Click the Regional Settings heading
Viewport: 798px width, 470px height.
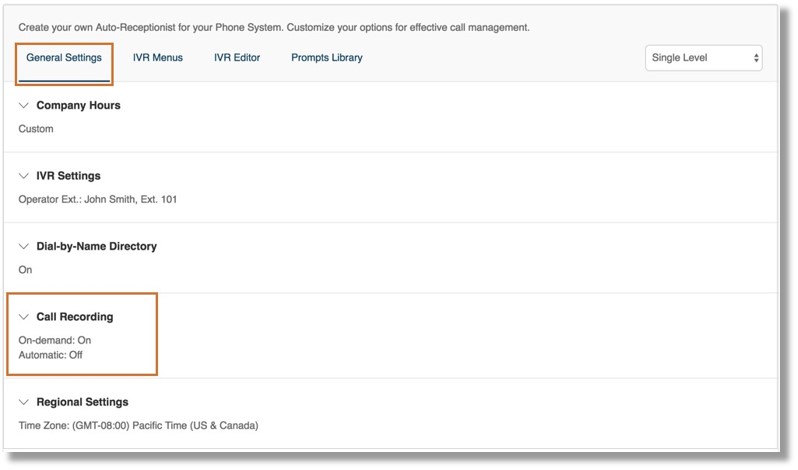82,402
